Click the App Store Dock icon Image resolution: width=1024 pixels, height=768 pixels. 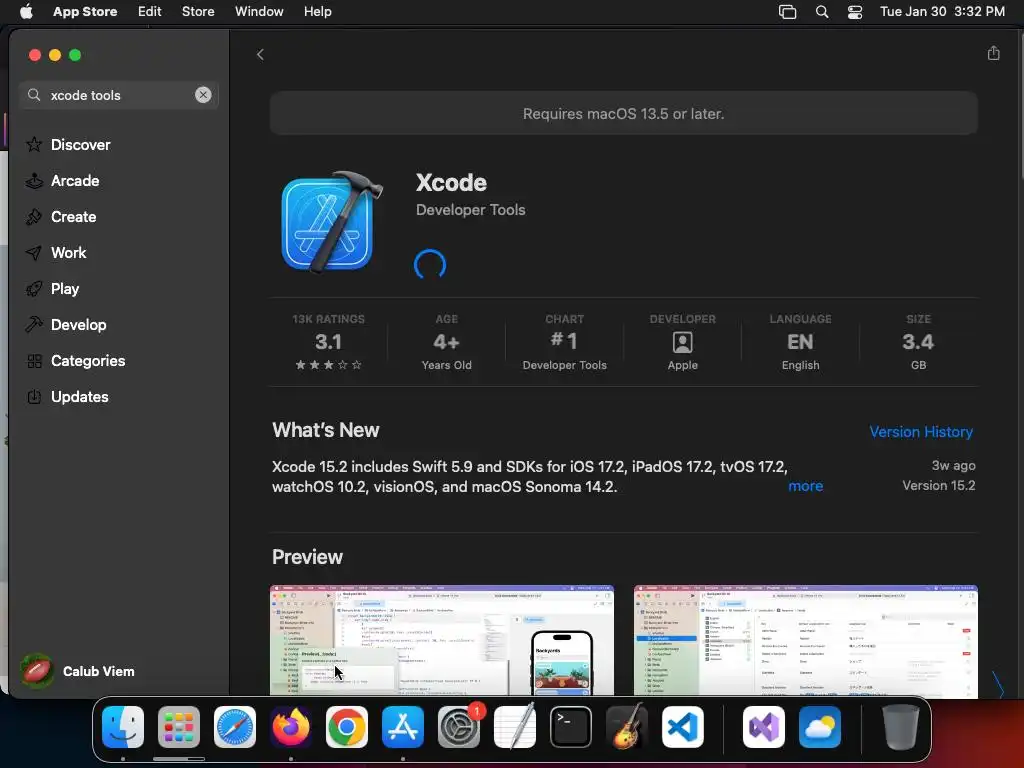click(403, 727)
